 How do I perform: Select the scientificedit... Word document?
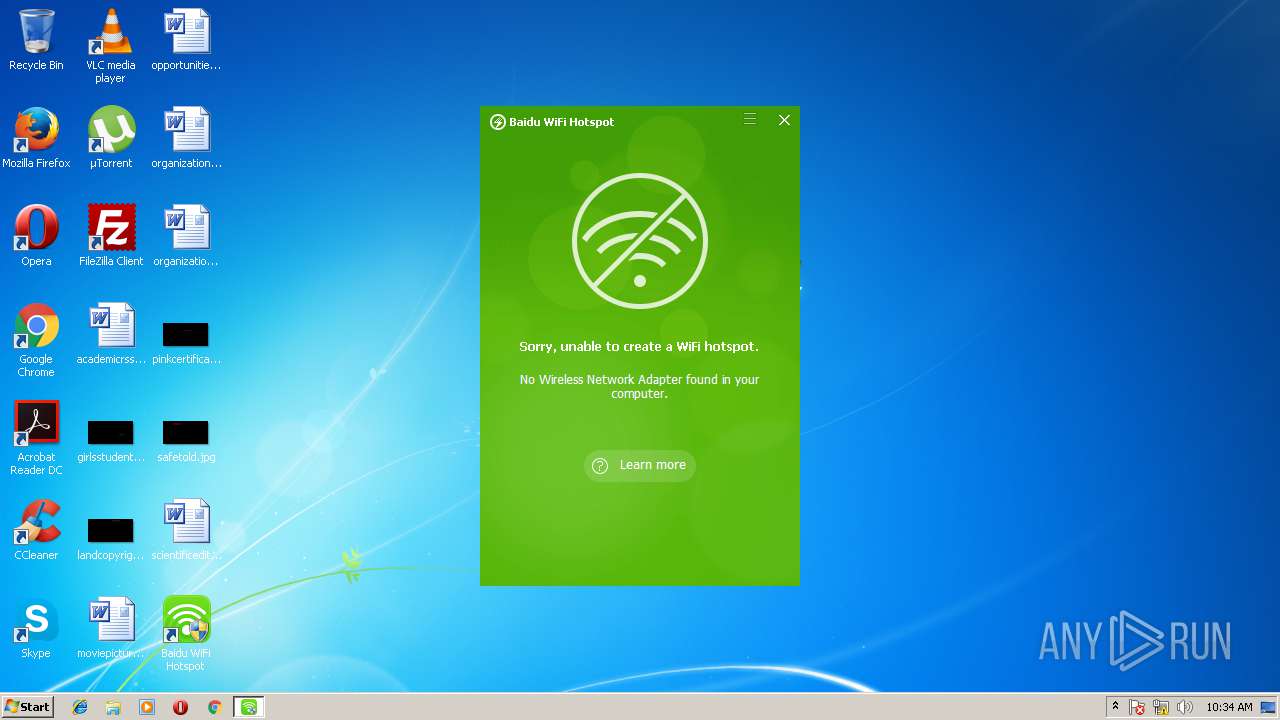pyautogui.click(x=186, y=530)
